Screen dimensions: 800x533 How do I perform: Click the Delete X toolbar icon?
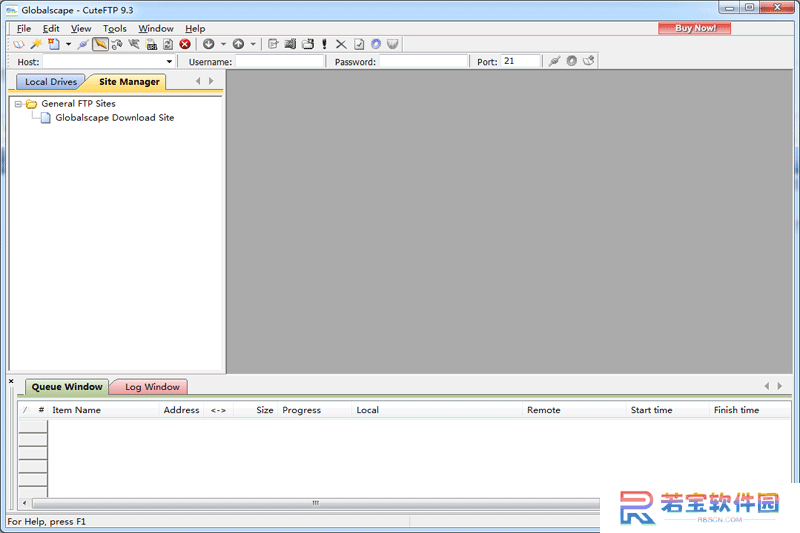(x=341, y=44)
